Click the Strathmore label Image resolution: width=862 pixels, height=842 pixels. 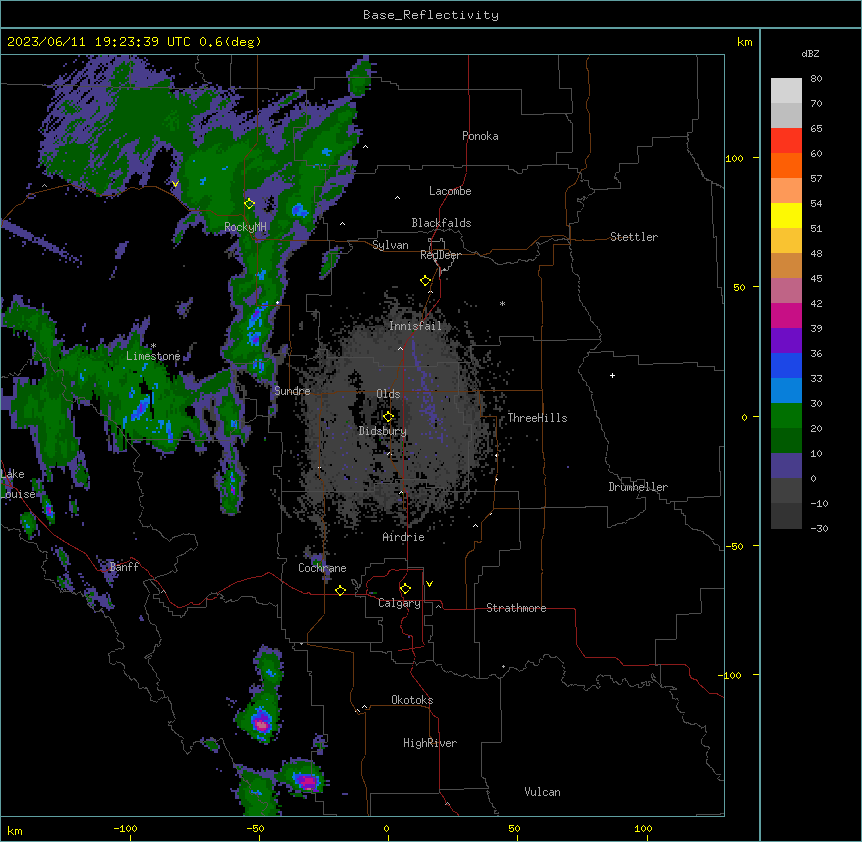[x=516, y=608]
